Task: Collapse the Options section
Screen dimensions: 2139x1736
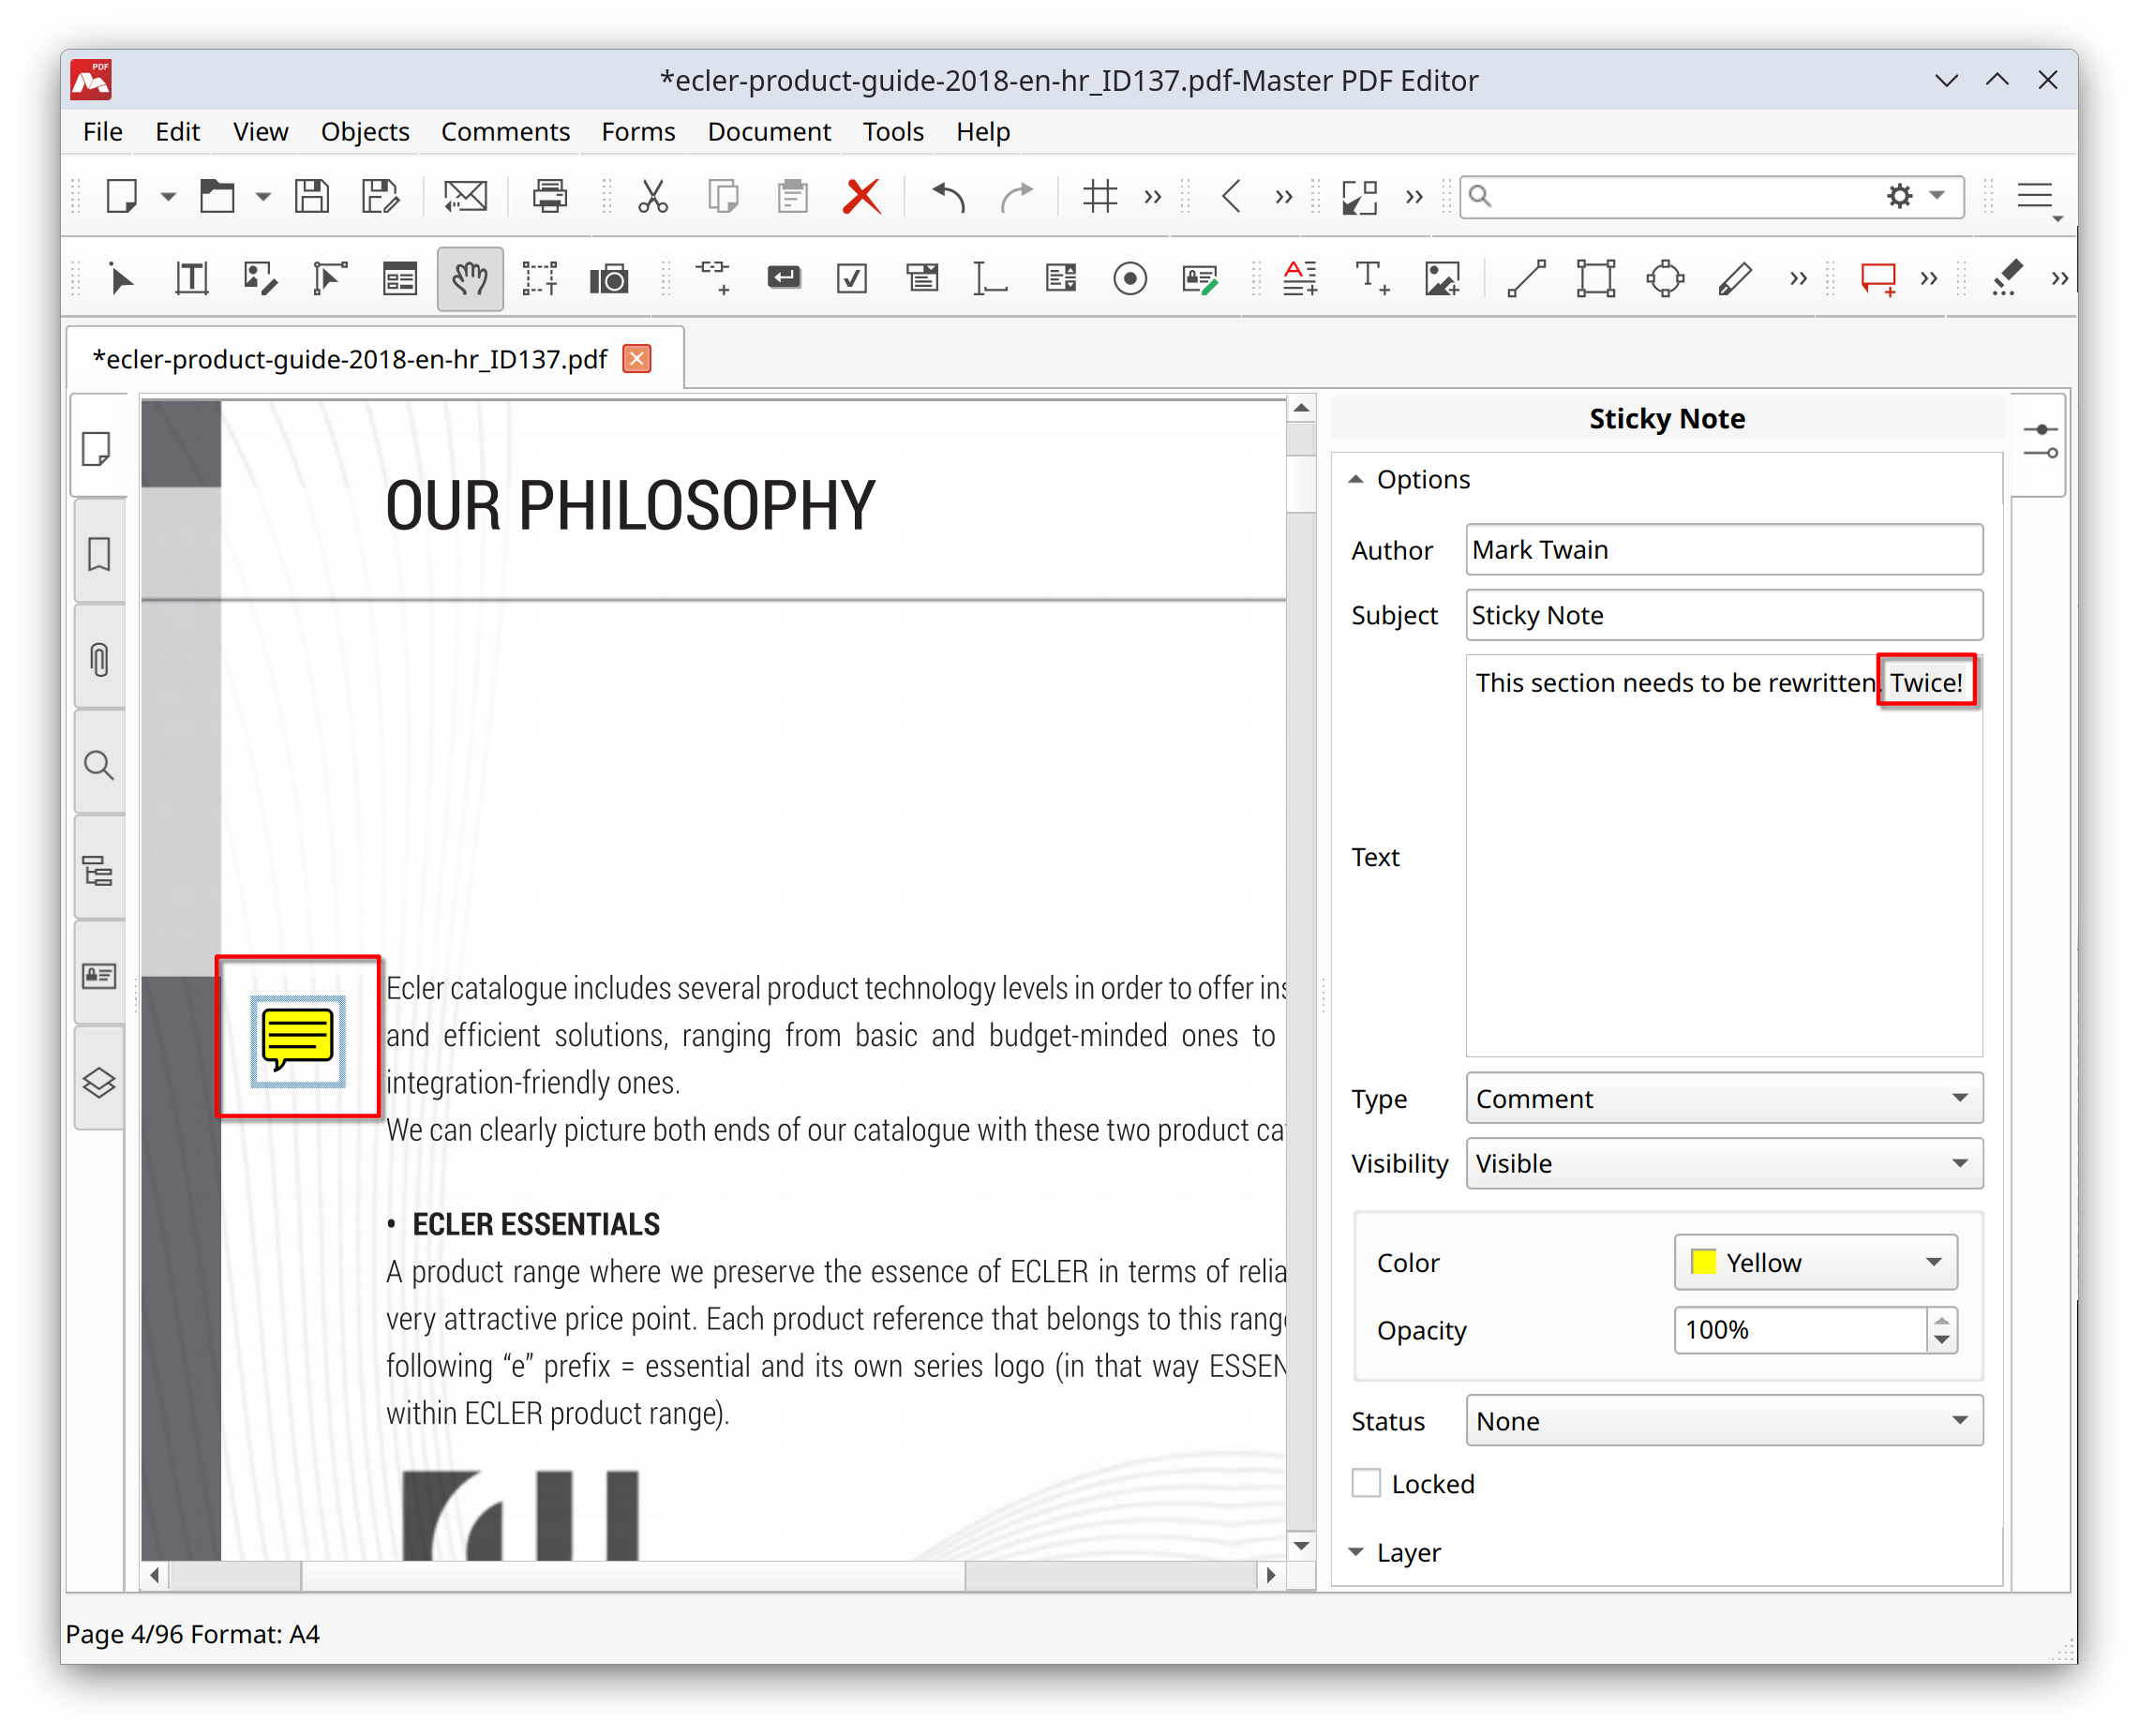Action: (1357, 479)
